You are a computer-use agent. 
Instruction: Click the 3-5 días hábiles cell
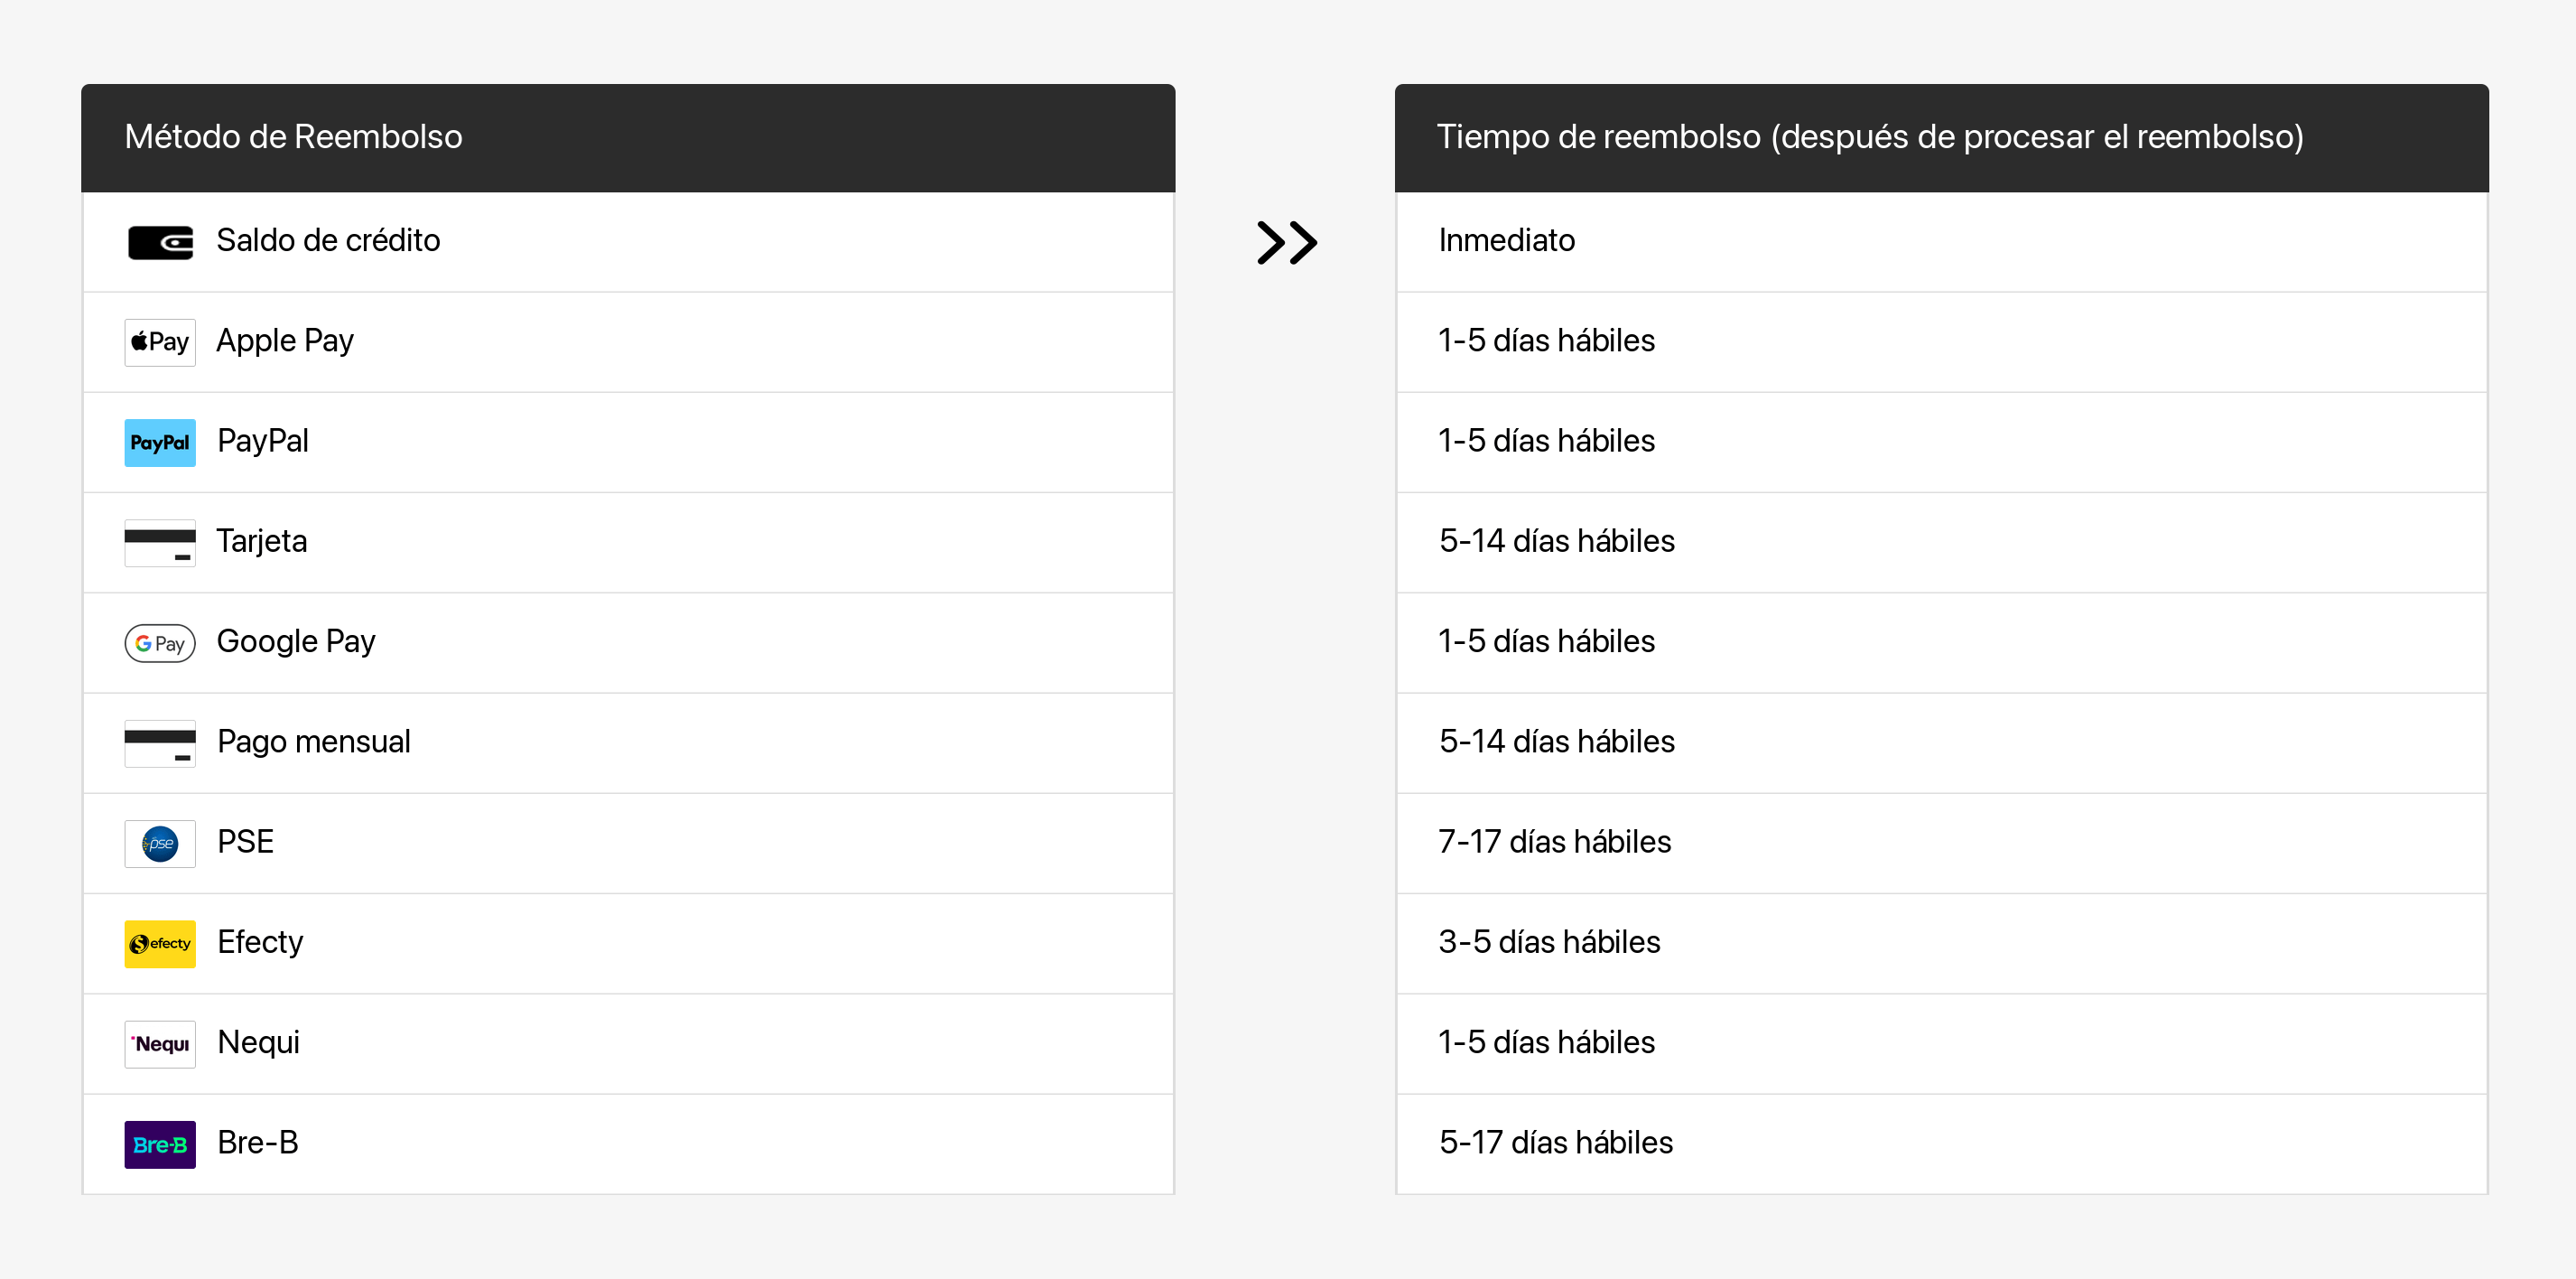pos(1941,943)
